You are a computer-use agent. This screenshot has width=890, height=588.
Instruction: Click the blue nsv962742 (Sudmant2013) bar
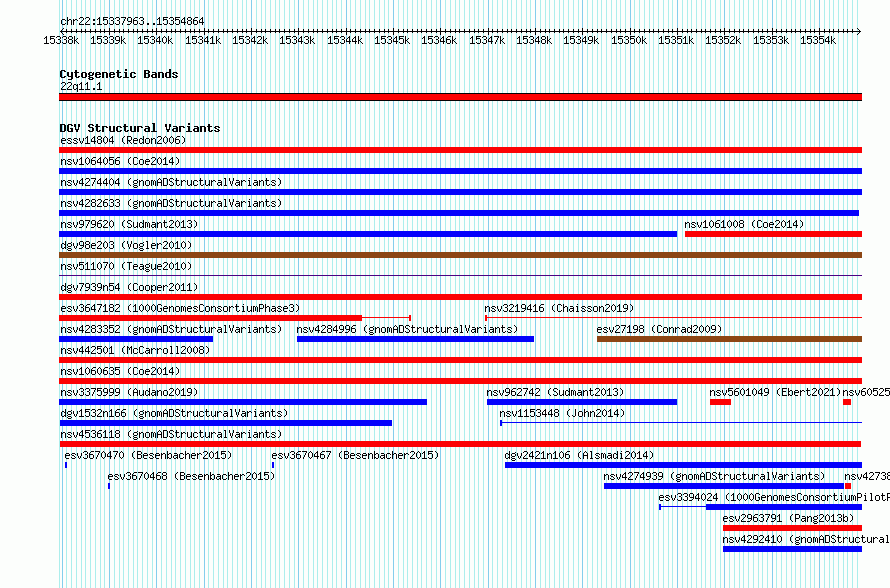[582, 402]
